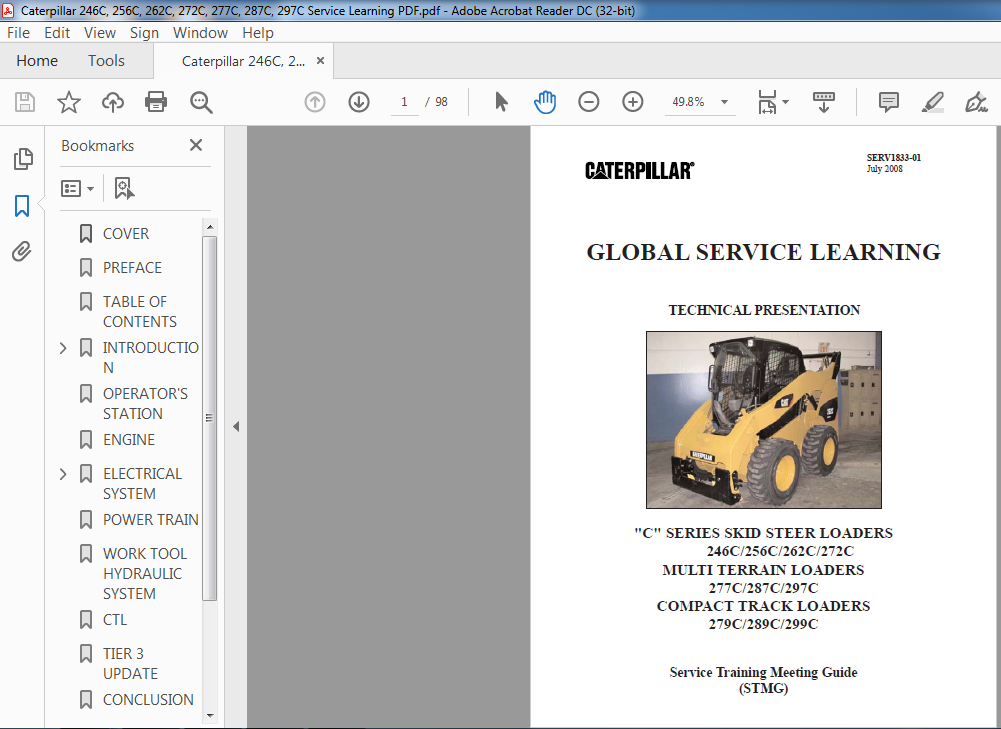Image resolution: width=1001 pixels, height=729 pixels.
Task: Open the Window menu
Action: pyautogui.click(x=200, y=33)
